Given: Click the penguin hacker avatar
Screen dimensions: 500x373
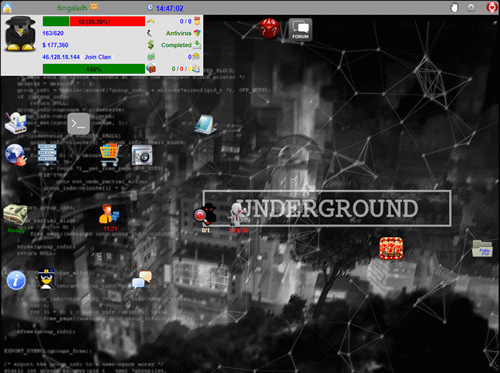Looking at the screenshot, I should [x=20, y=34].
